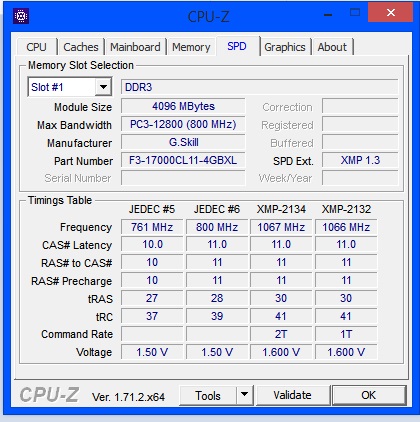Image resolution: width=420 pixels, height=422 pixels.
Task: Click the DDR3 memory type field
Action: 259,87
